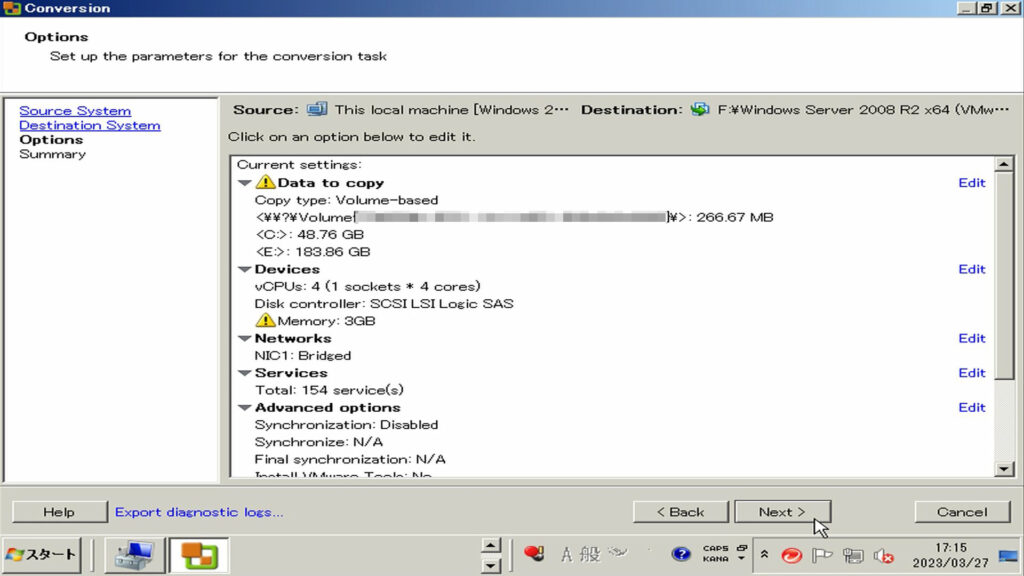Collapse the Advanced options section
The width and height of the screenshot is (1024, 576).
tap(244, 408)
